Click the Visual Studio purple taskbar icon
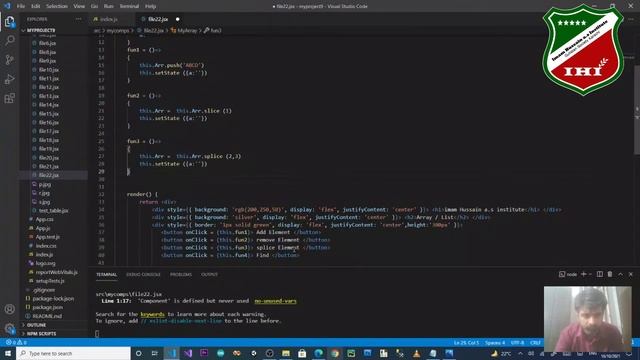This screenshot has width=640, height=360. 188,353
